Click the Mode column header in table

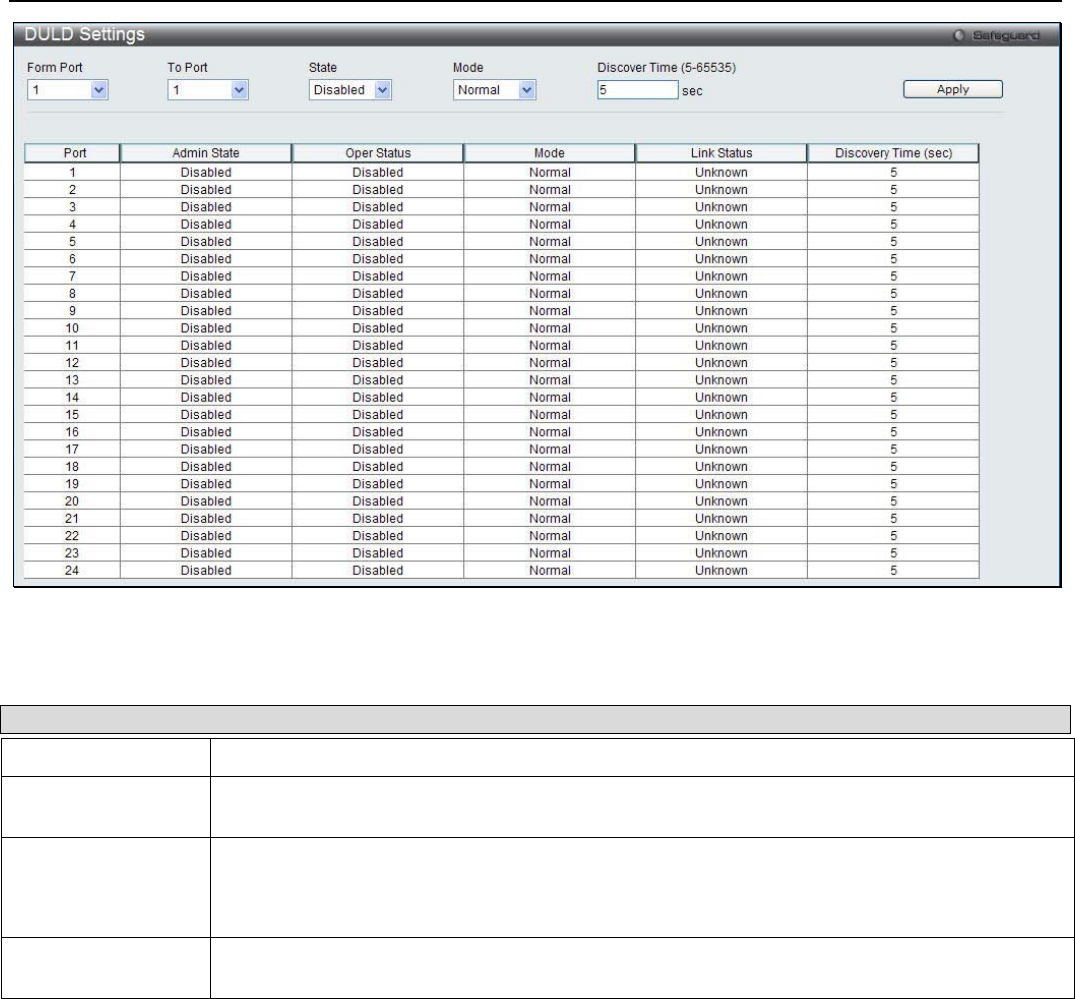coord(549,153)
